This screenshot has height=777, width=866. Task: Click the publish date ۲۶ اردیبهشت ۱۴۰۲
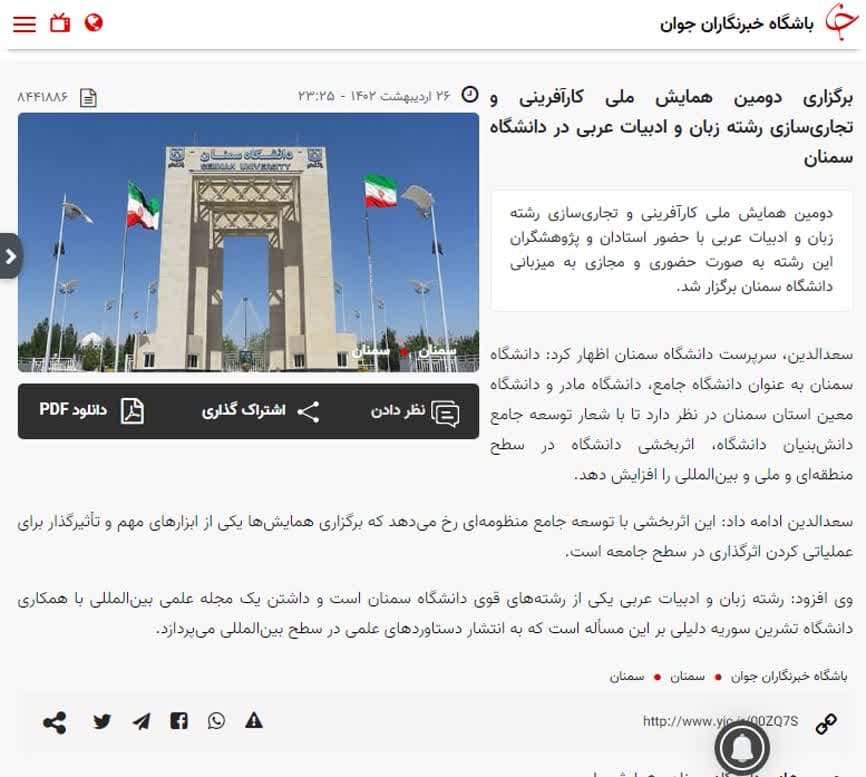(x=401, y=96)
